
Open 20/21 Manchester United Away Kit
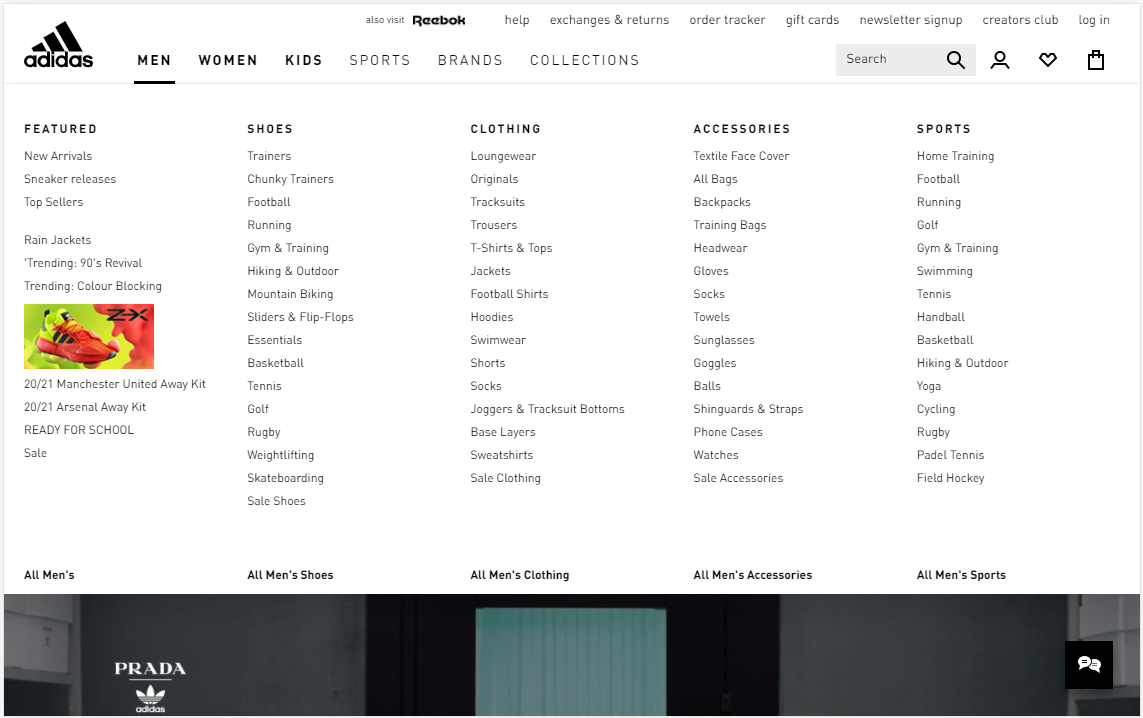(x=115, y=384)
